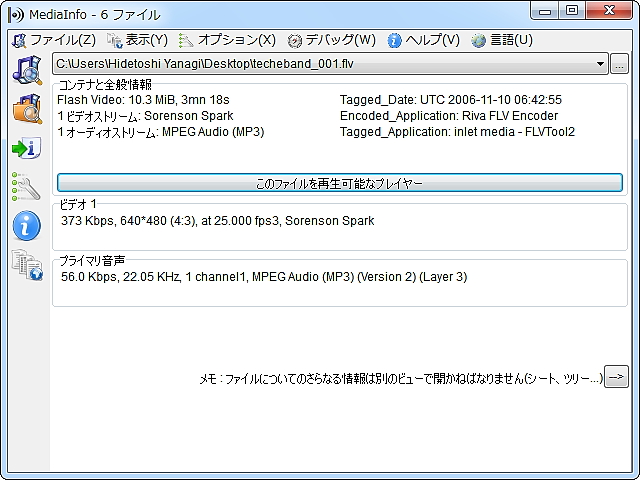This screenshot has height=480, width=640.
Task: Select the techeband_001.flv path field
Action: (330, 64)
